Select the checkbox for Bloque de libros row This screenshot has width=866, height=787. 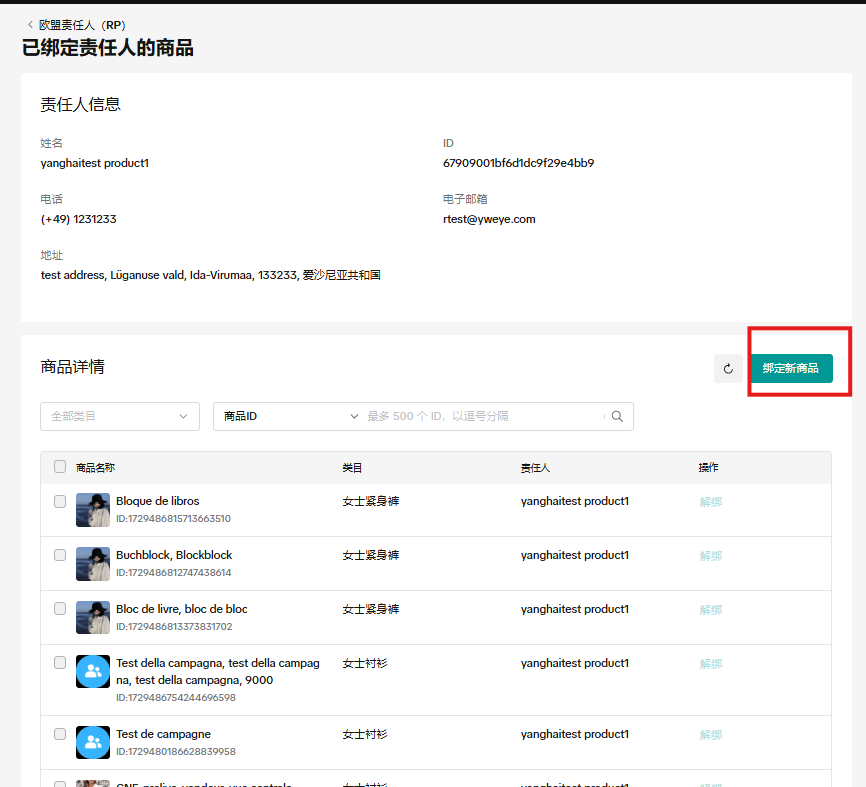point(59,502)
